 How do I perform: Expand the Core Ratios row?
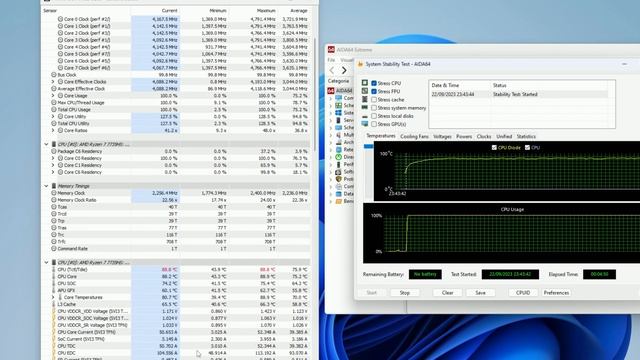(53, 130)
